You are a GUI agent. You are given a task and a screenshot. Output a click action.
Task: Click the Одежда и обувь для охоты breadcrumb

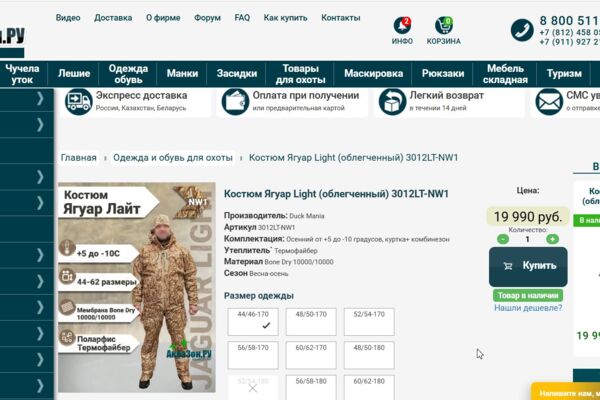173,158
